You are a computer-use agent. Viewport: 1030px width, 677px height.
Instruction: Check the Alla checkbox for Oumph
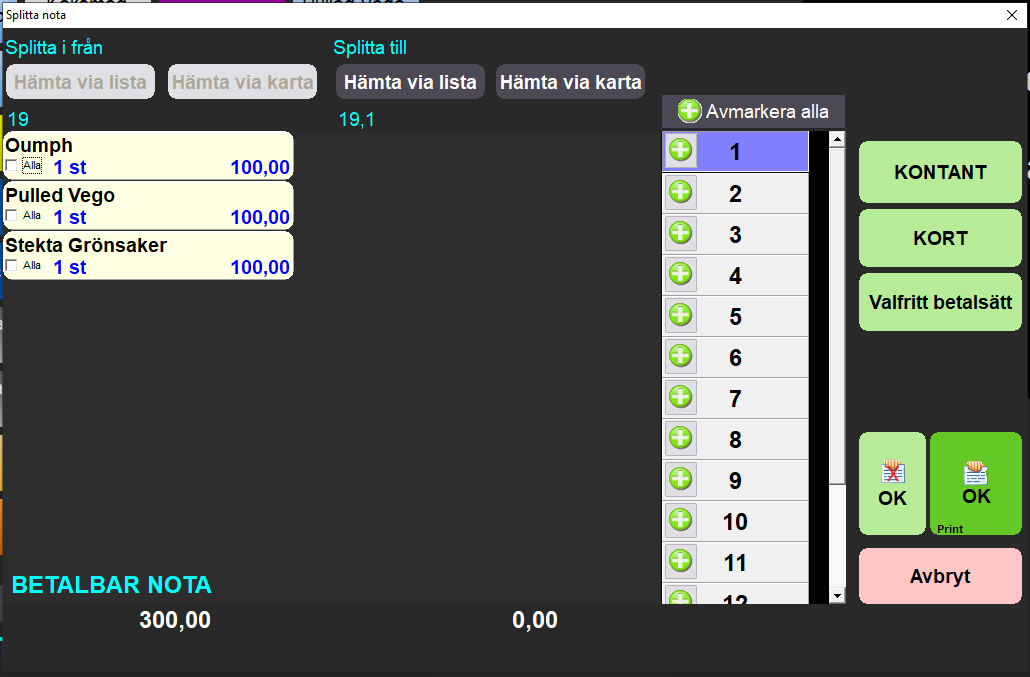pyautogui.click(x=12, y=166)
